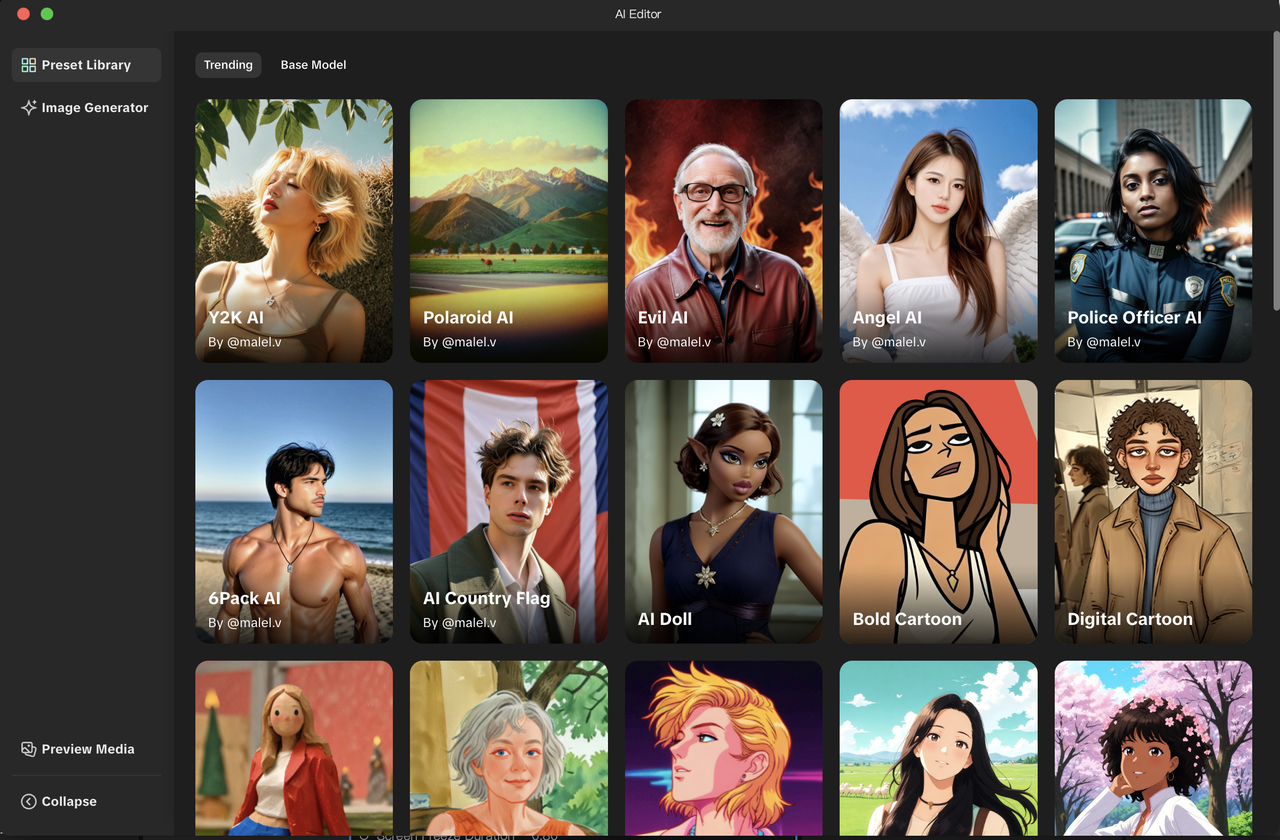Click the Preview Media icon
Viewport: 1280px width, 840px height.
pos(28,749)
